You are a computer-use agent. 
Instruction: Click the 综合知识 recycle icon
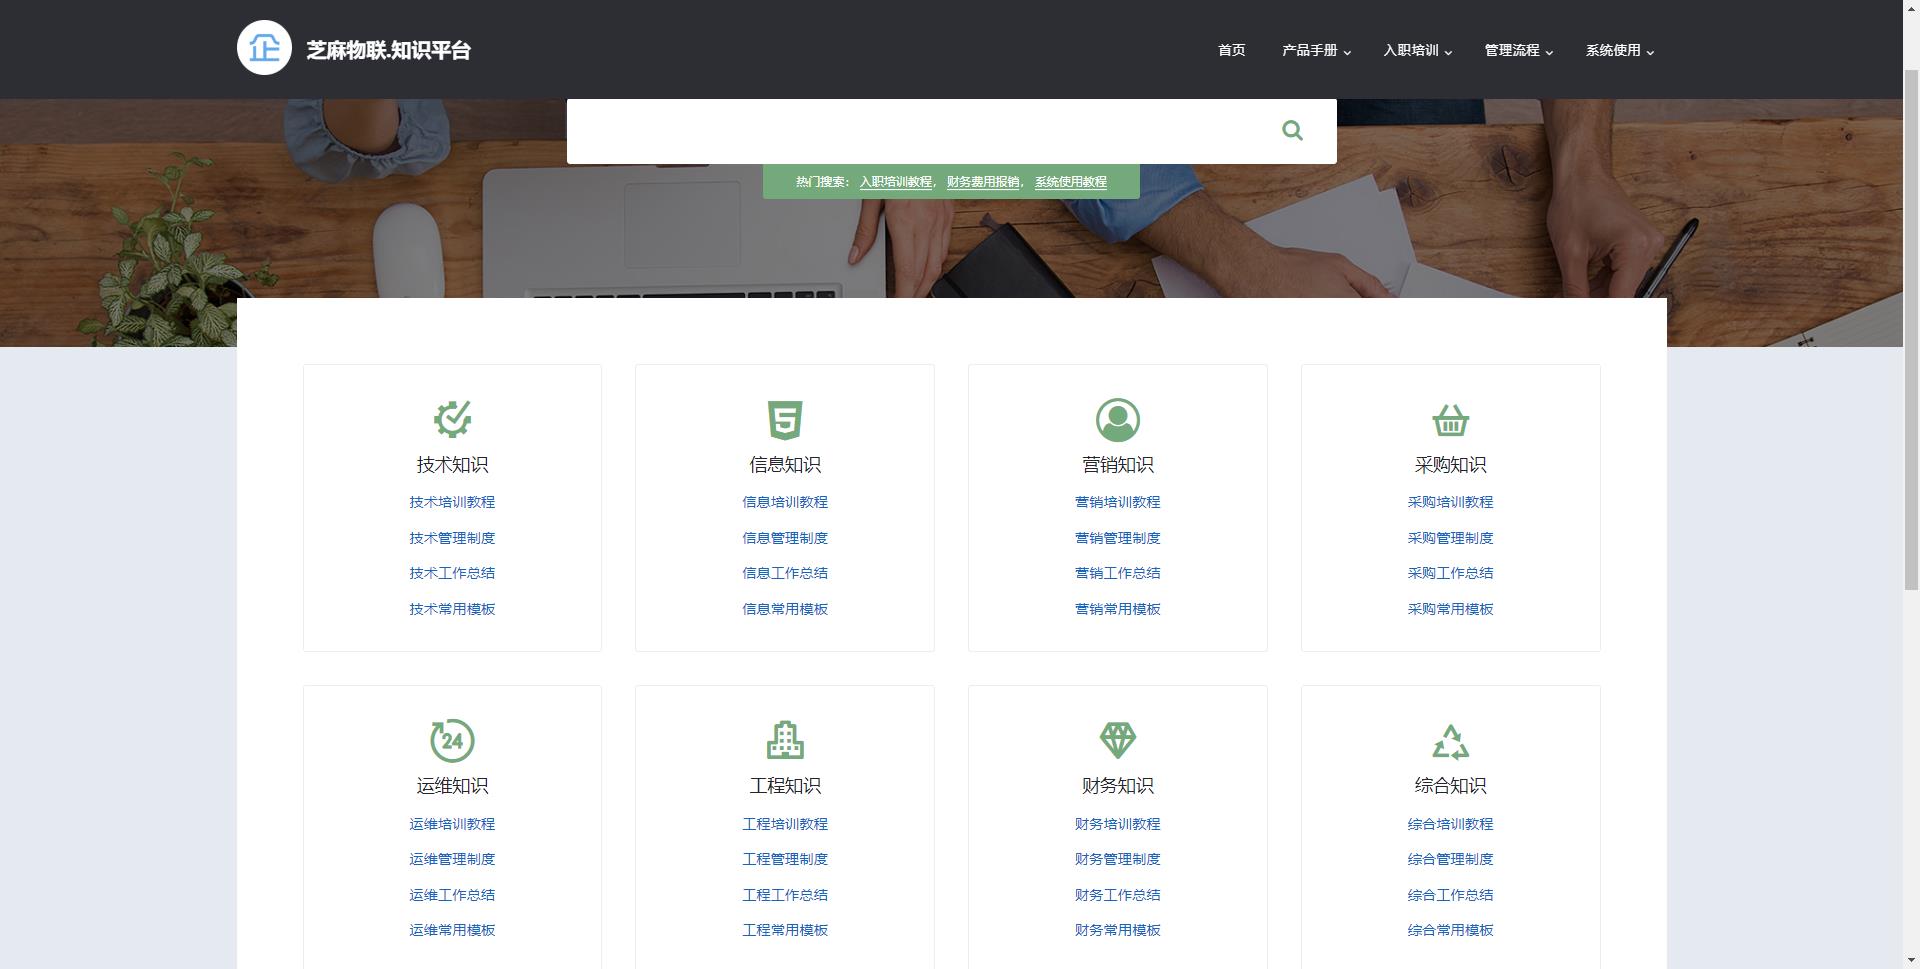tap(1450, 742)
